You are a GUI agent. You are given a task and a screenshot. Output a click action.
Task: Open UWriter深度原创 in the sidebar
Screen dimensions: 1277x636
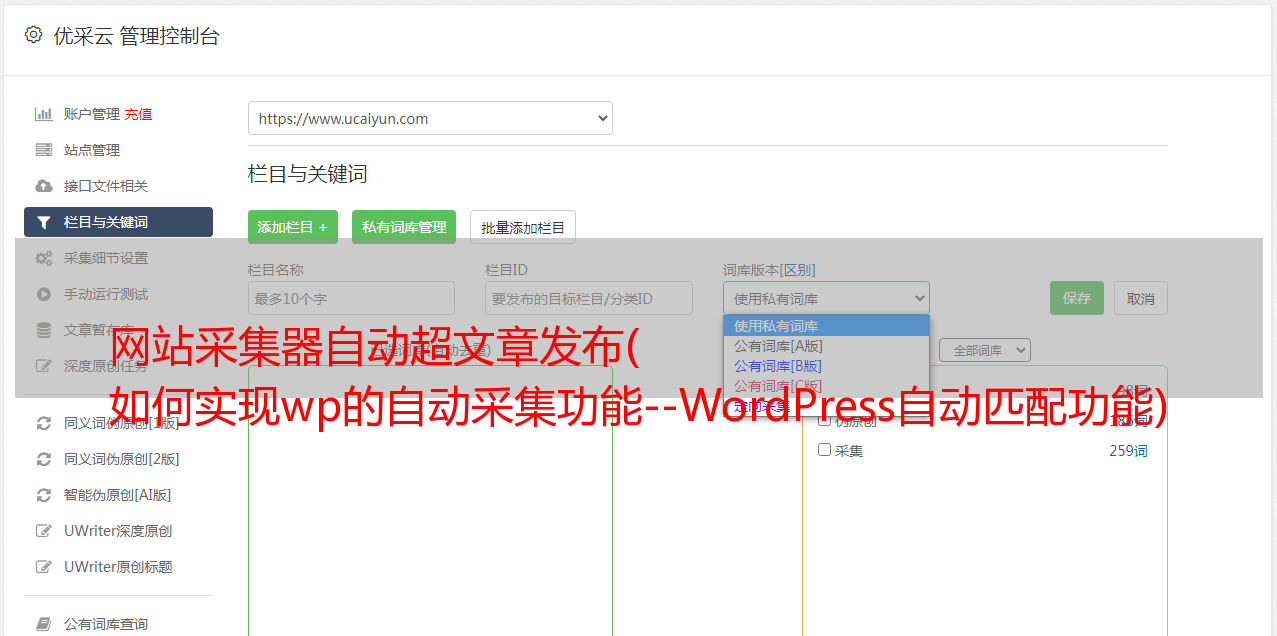pyautogui.click(x=118, y=531)
